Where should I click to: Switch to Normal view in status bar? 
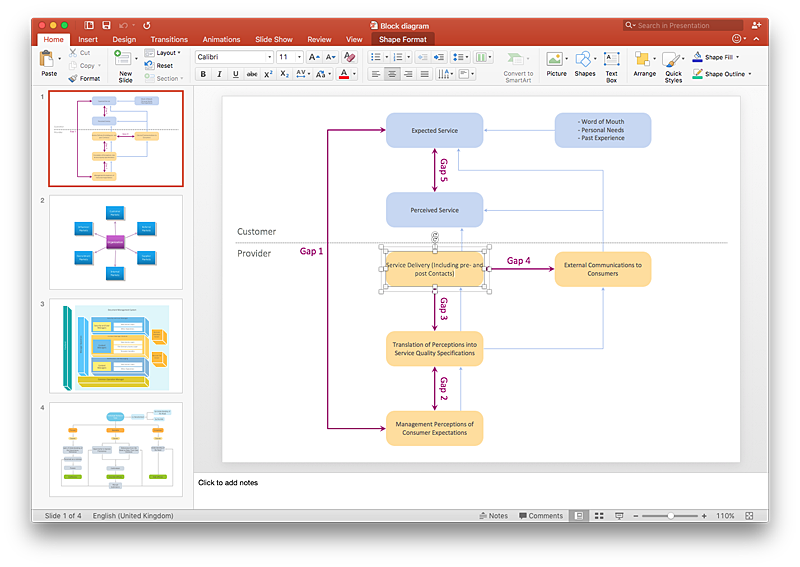point(579,516)
